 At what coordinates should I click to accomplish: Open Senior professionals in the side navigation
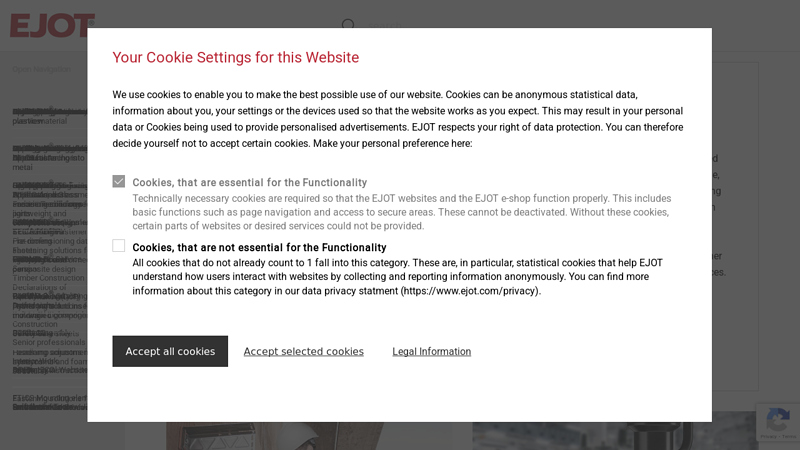(x=48, y=343)
